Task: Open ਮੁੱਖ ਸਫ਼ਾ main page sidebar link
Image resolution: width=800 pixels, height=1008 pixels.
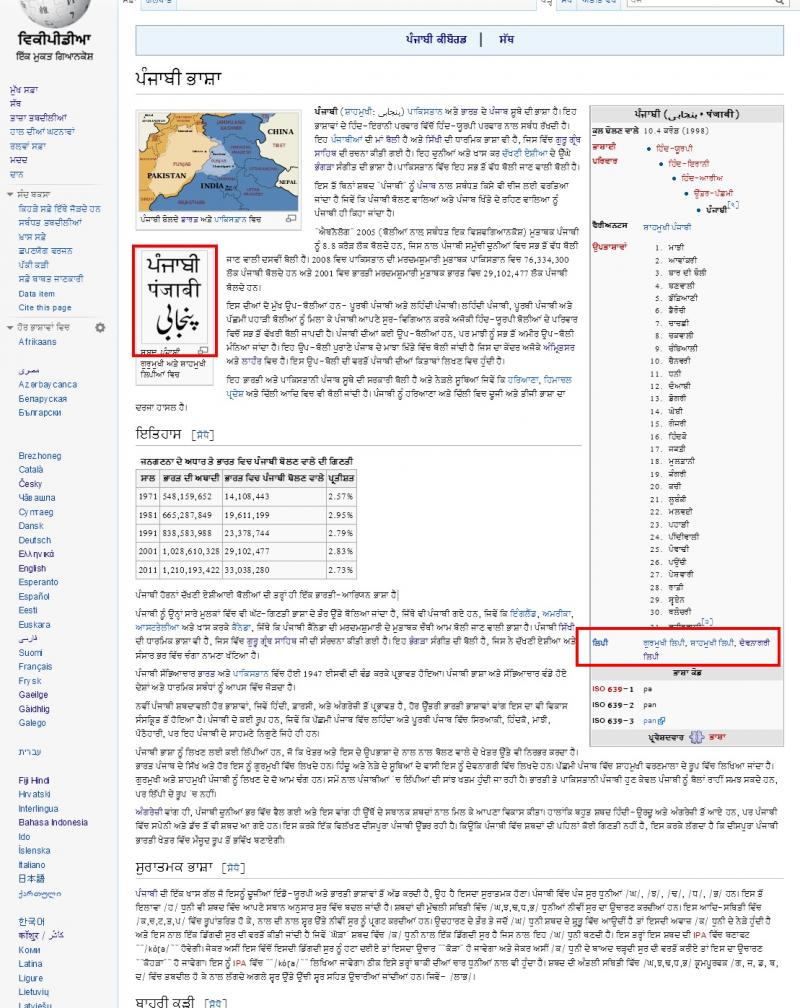Action: point(24,89)
